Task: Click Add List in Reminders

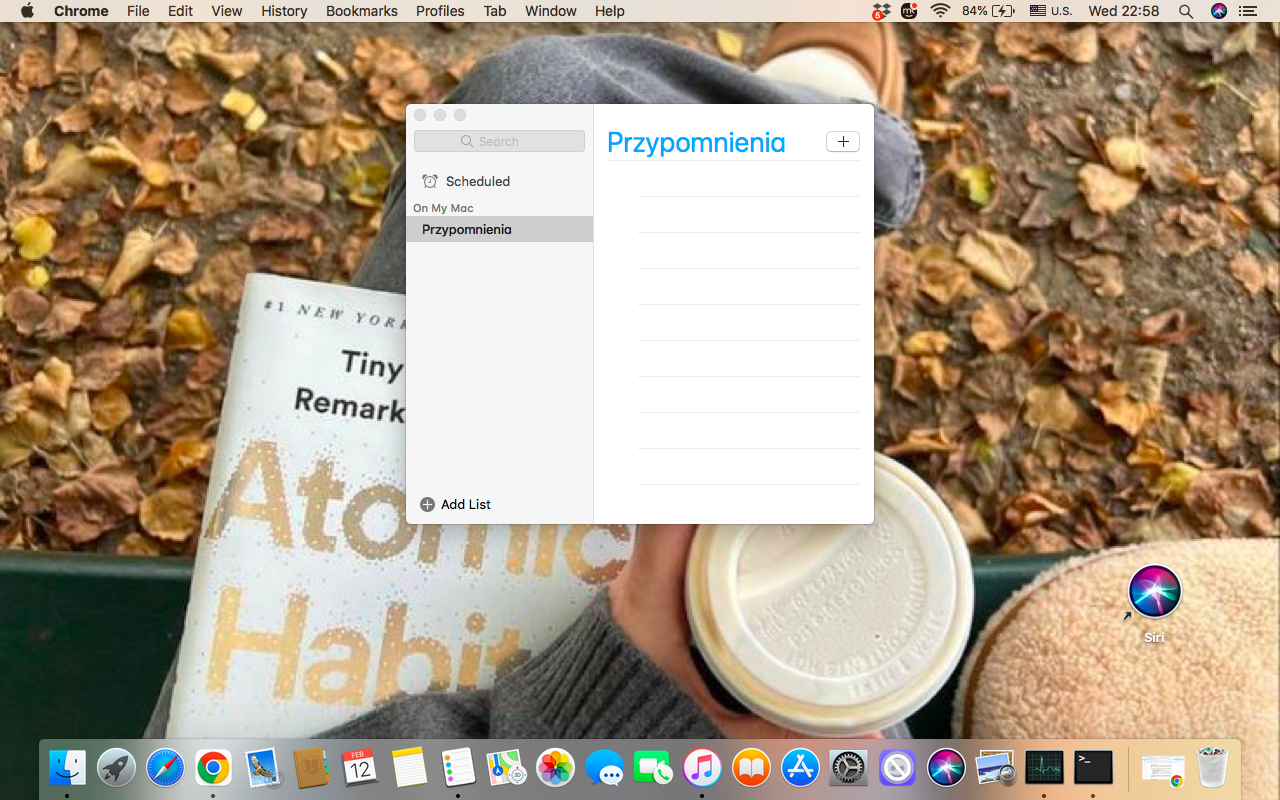Action: [x=455, y=504]
